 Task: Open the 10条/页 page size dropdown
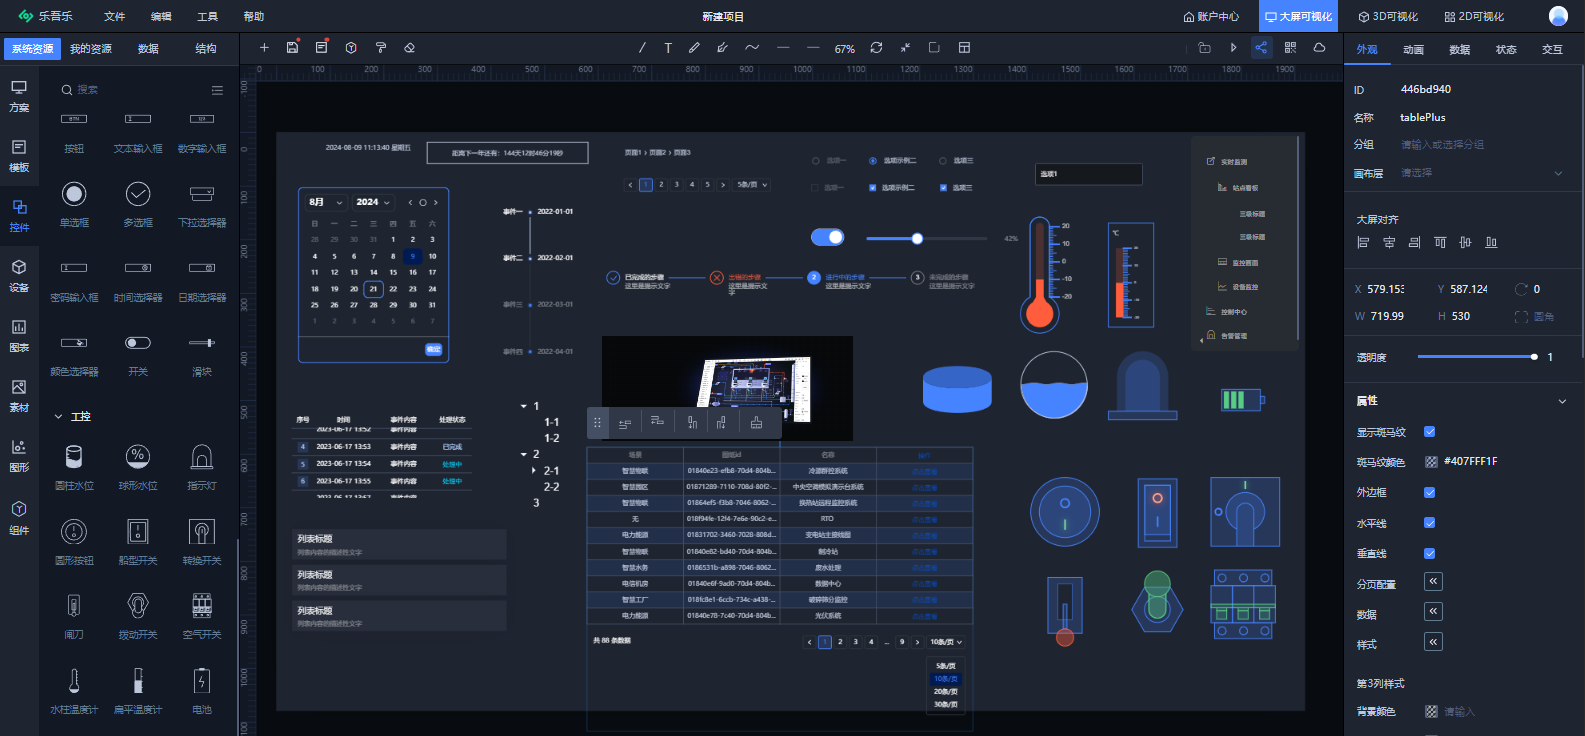click(946, 642)
